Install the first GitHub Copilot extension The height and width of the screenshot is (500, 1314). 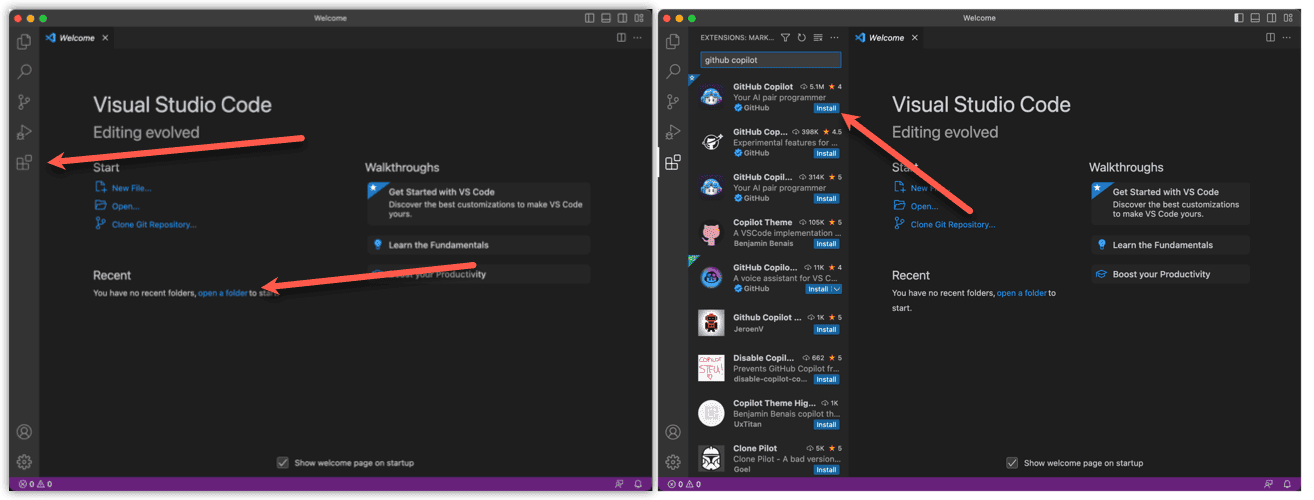(826, 108)
